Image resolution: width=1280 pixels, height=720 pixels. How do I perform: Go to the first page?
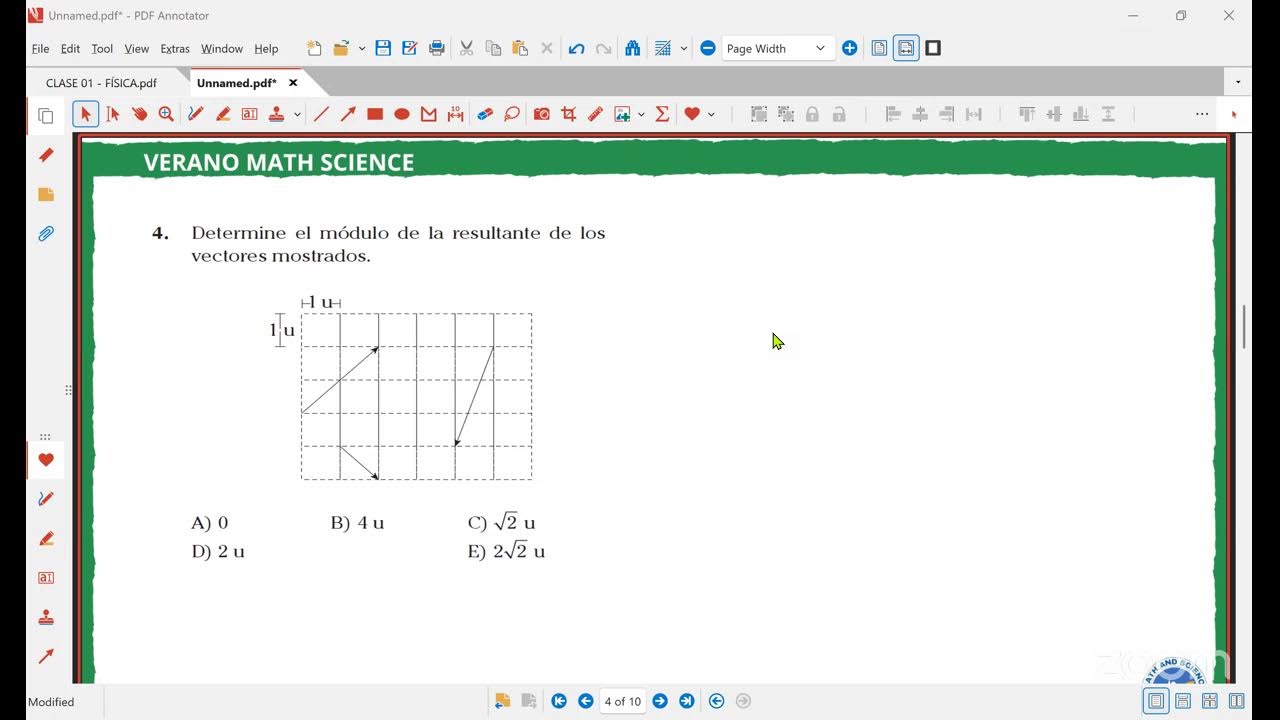(559, 701)
